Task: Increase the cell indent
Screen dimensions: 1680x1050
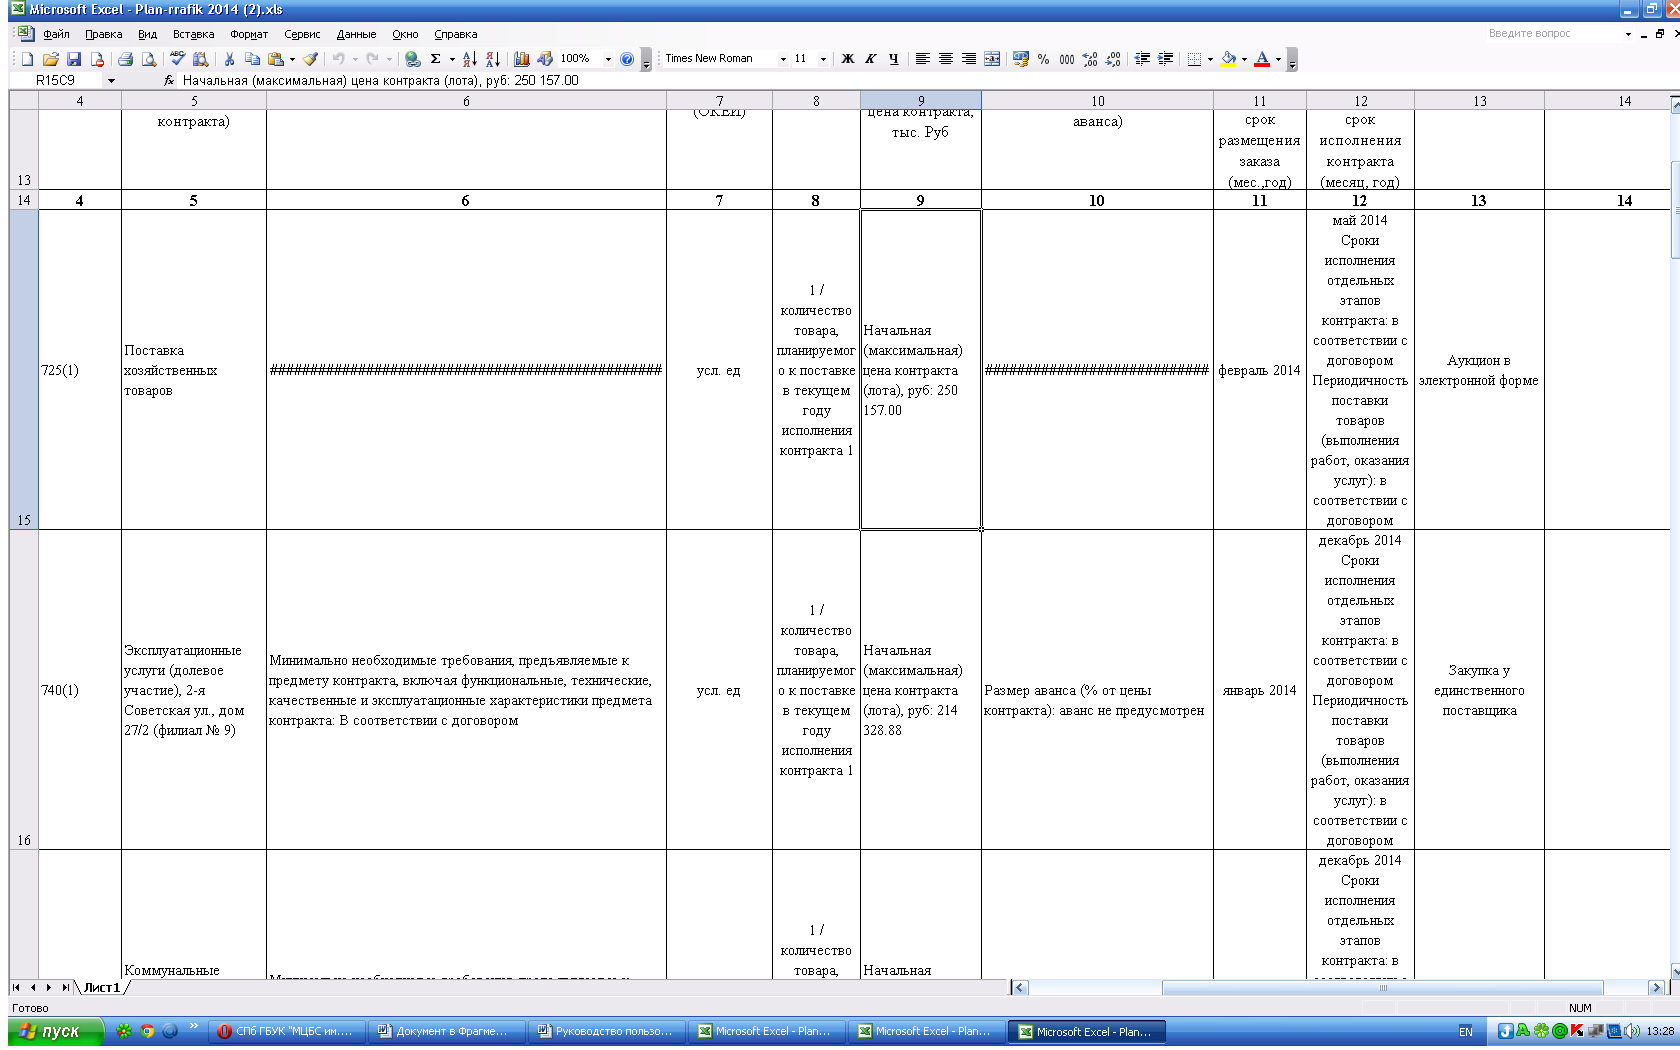Action: (x=1165, y=59)
